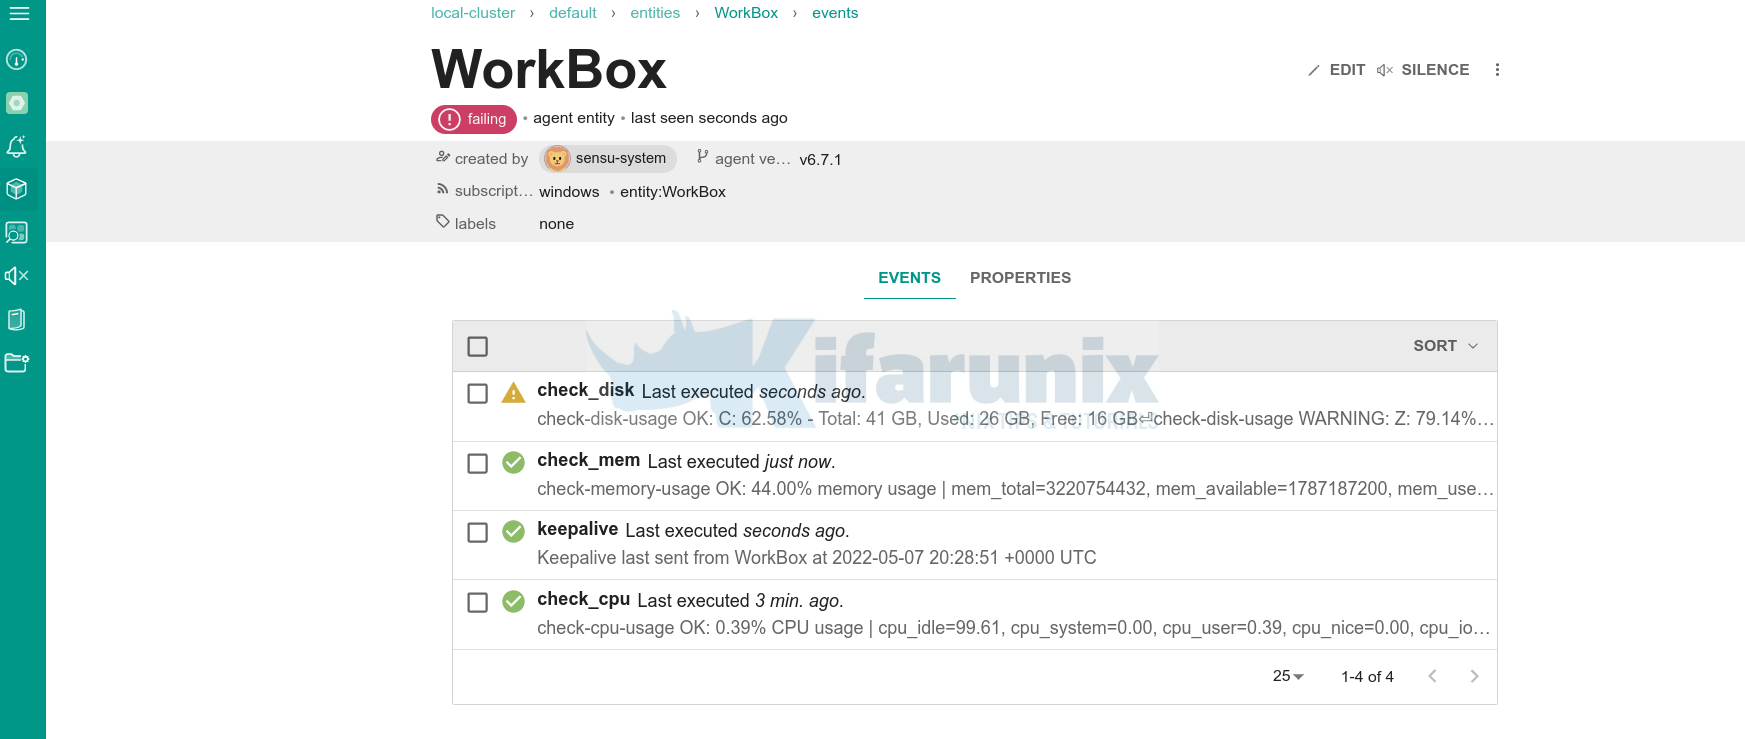
Task: Click the agent version branch icon
Action: 703,156
